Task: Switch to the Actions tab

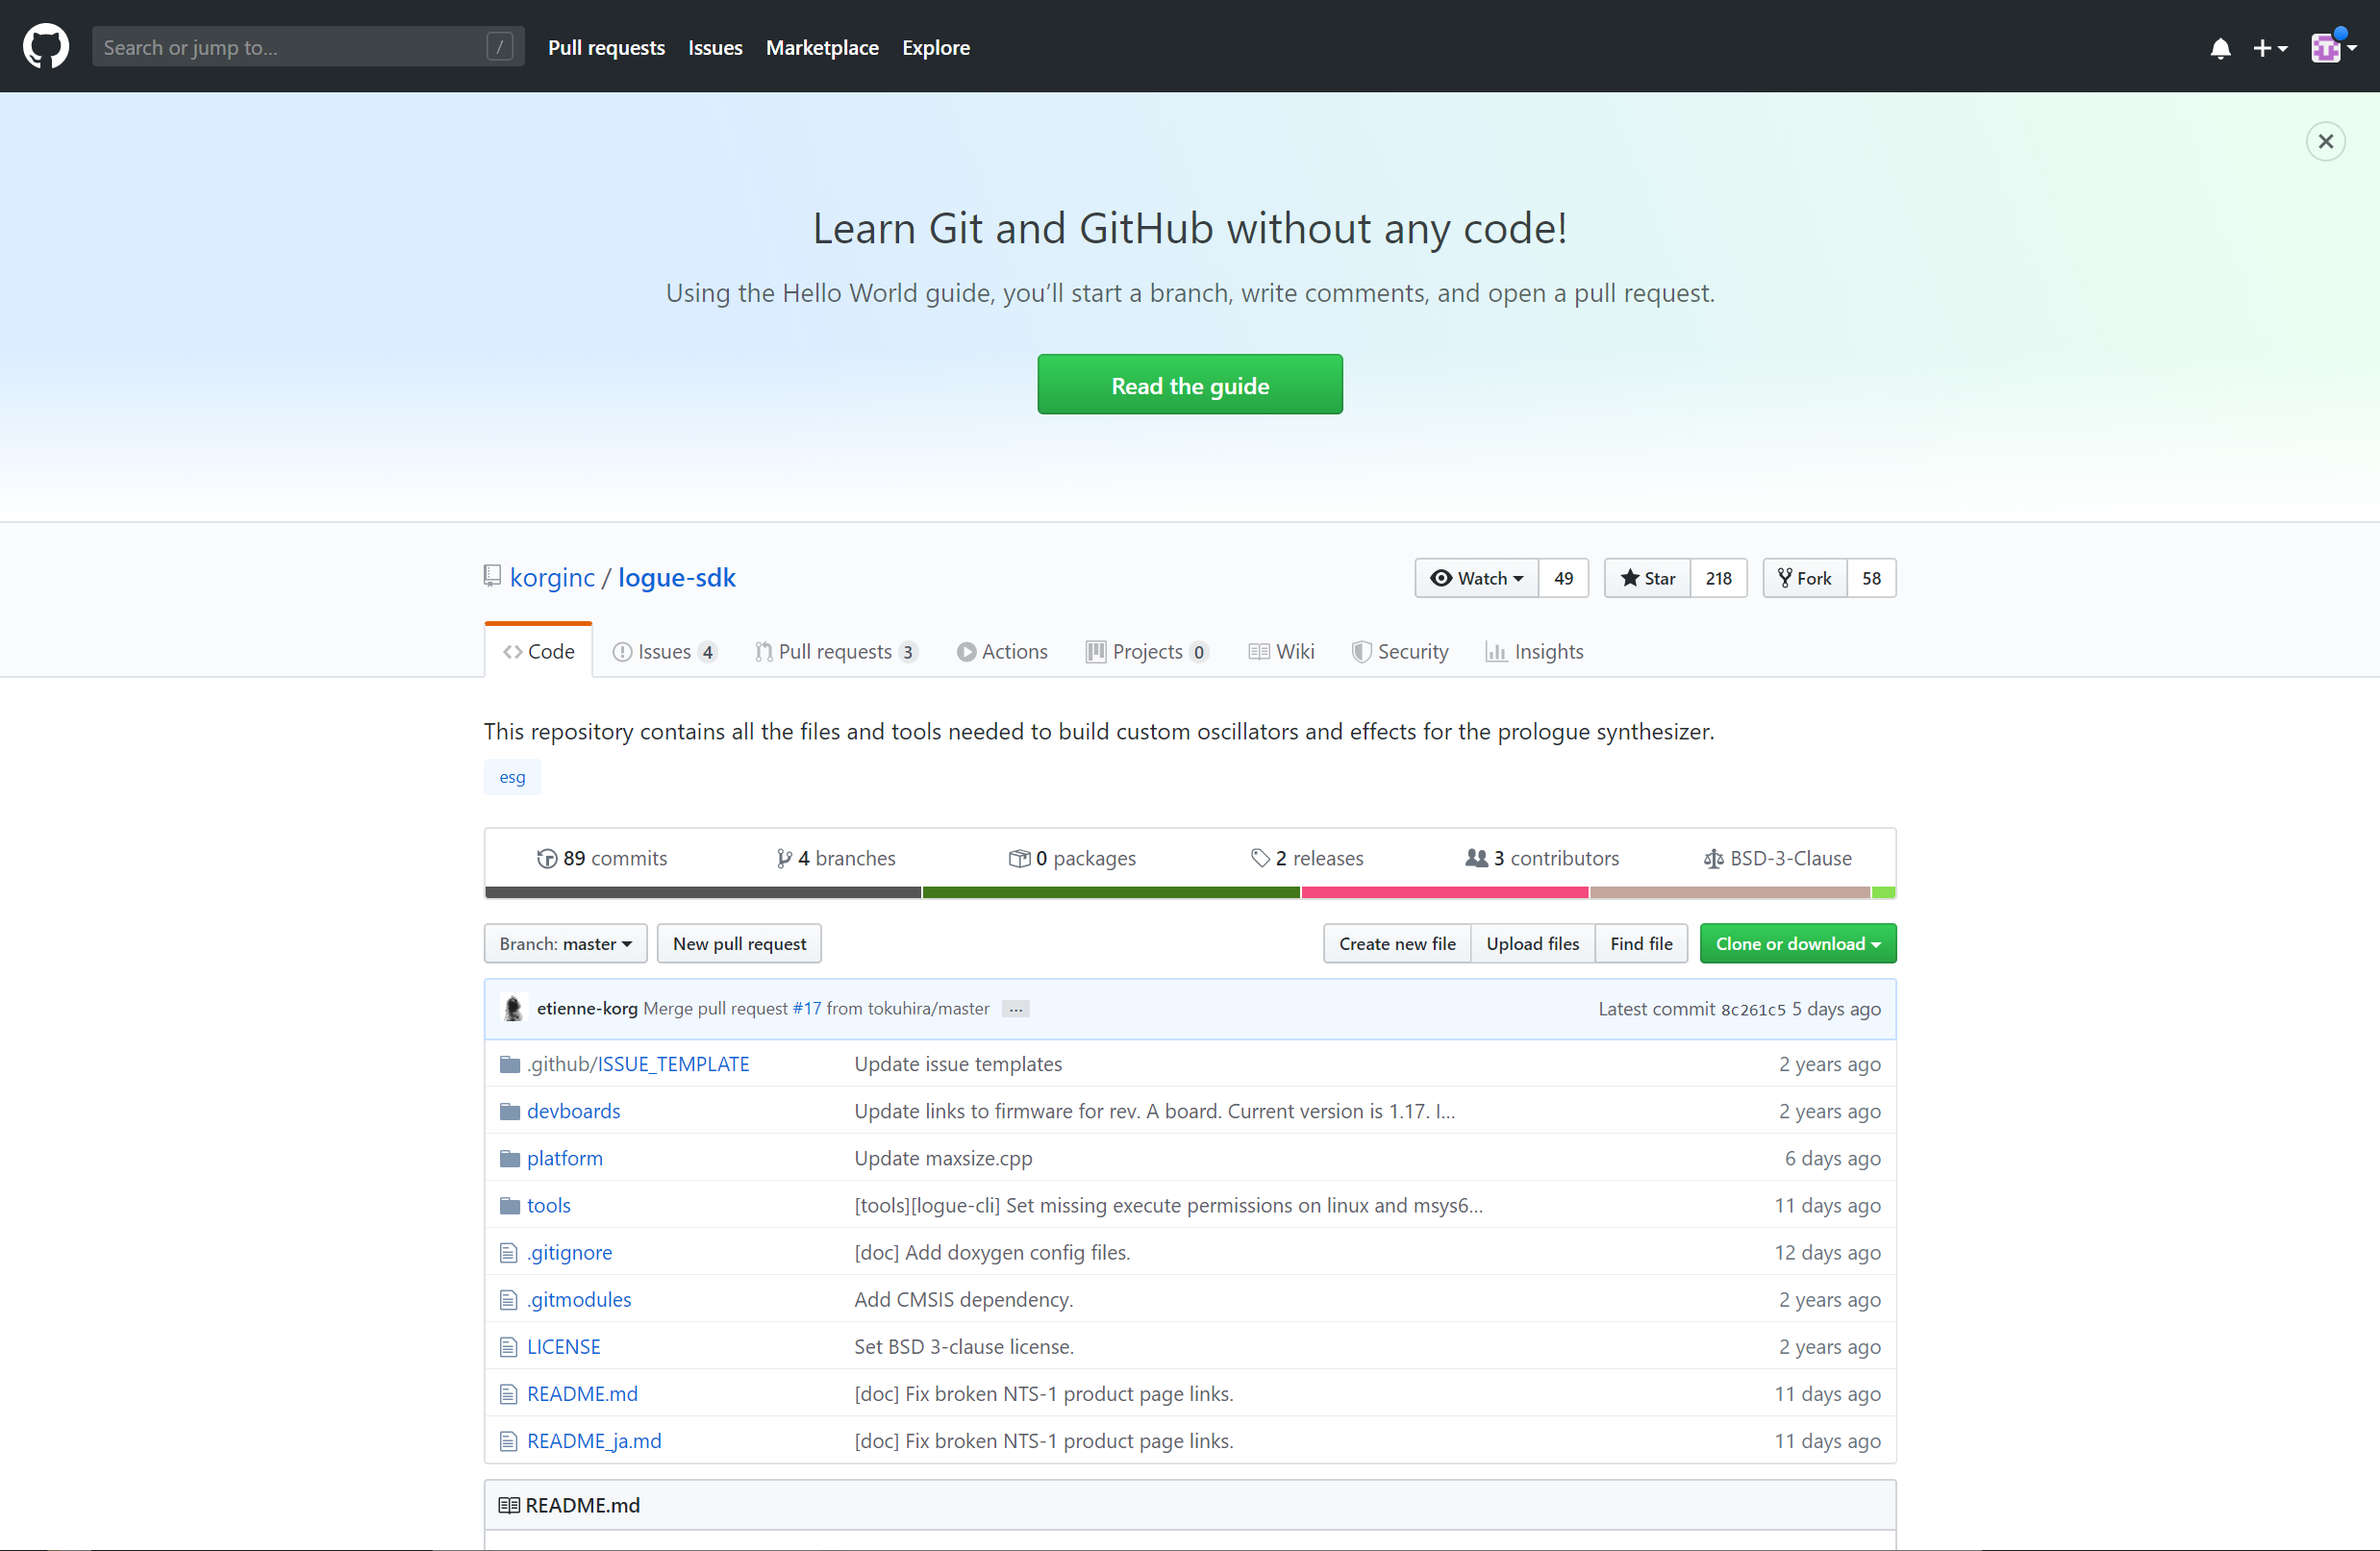Action: coord(1002,651)
